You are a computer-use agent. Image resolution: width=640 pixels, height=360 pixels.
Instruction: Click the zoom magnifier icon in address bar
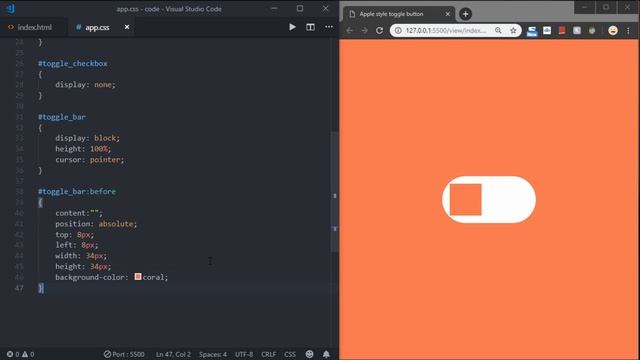[498, 31]
